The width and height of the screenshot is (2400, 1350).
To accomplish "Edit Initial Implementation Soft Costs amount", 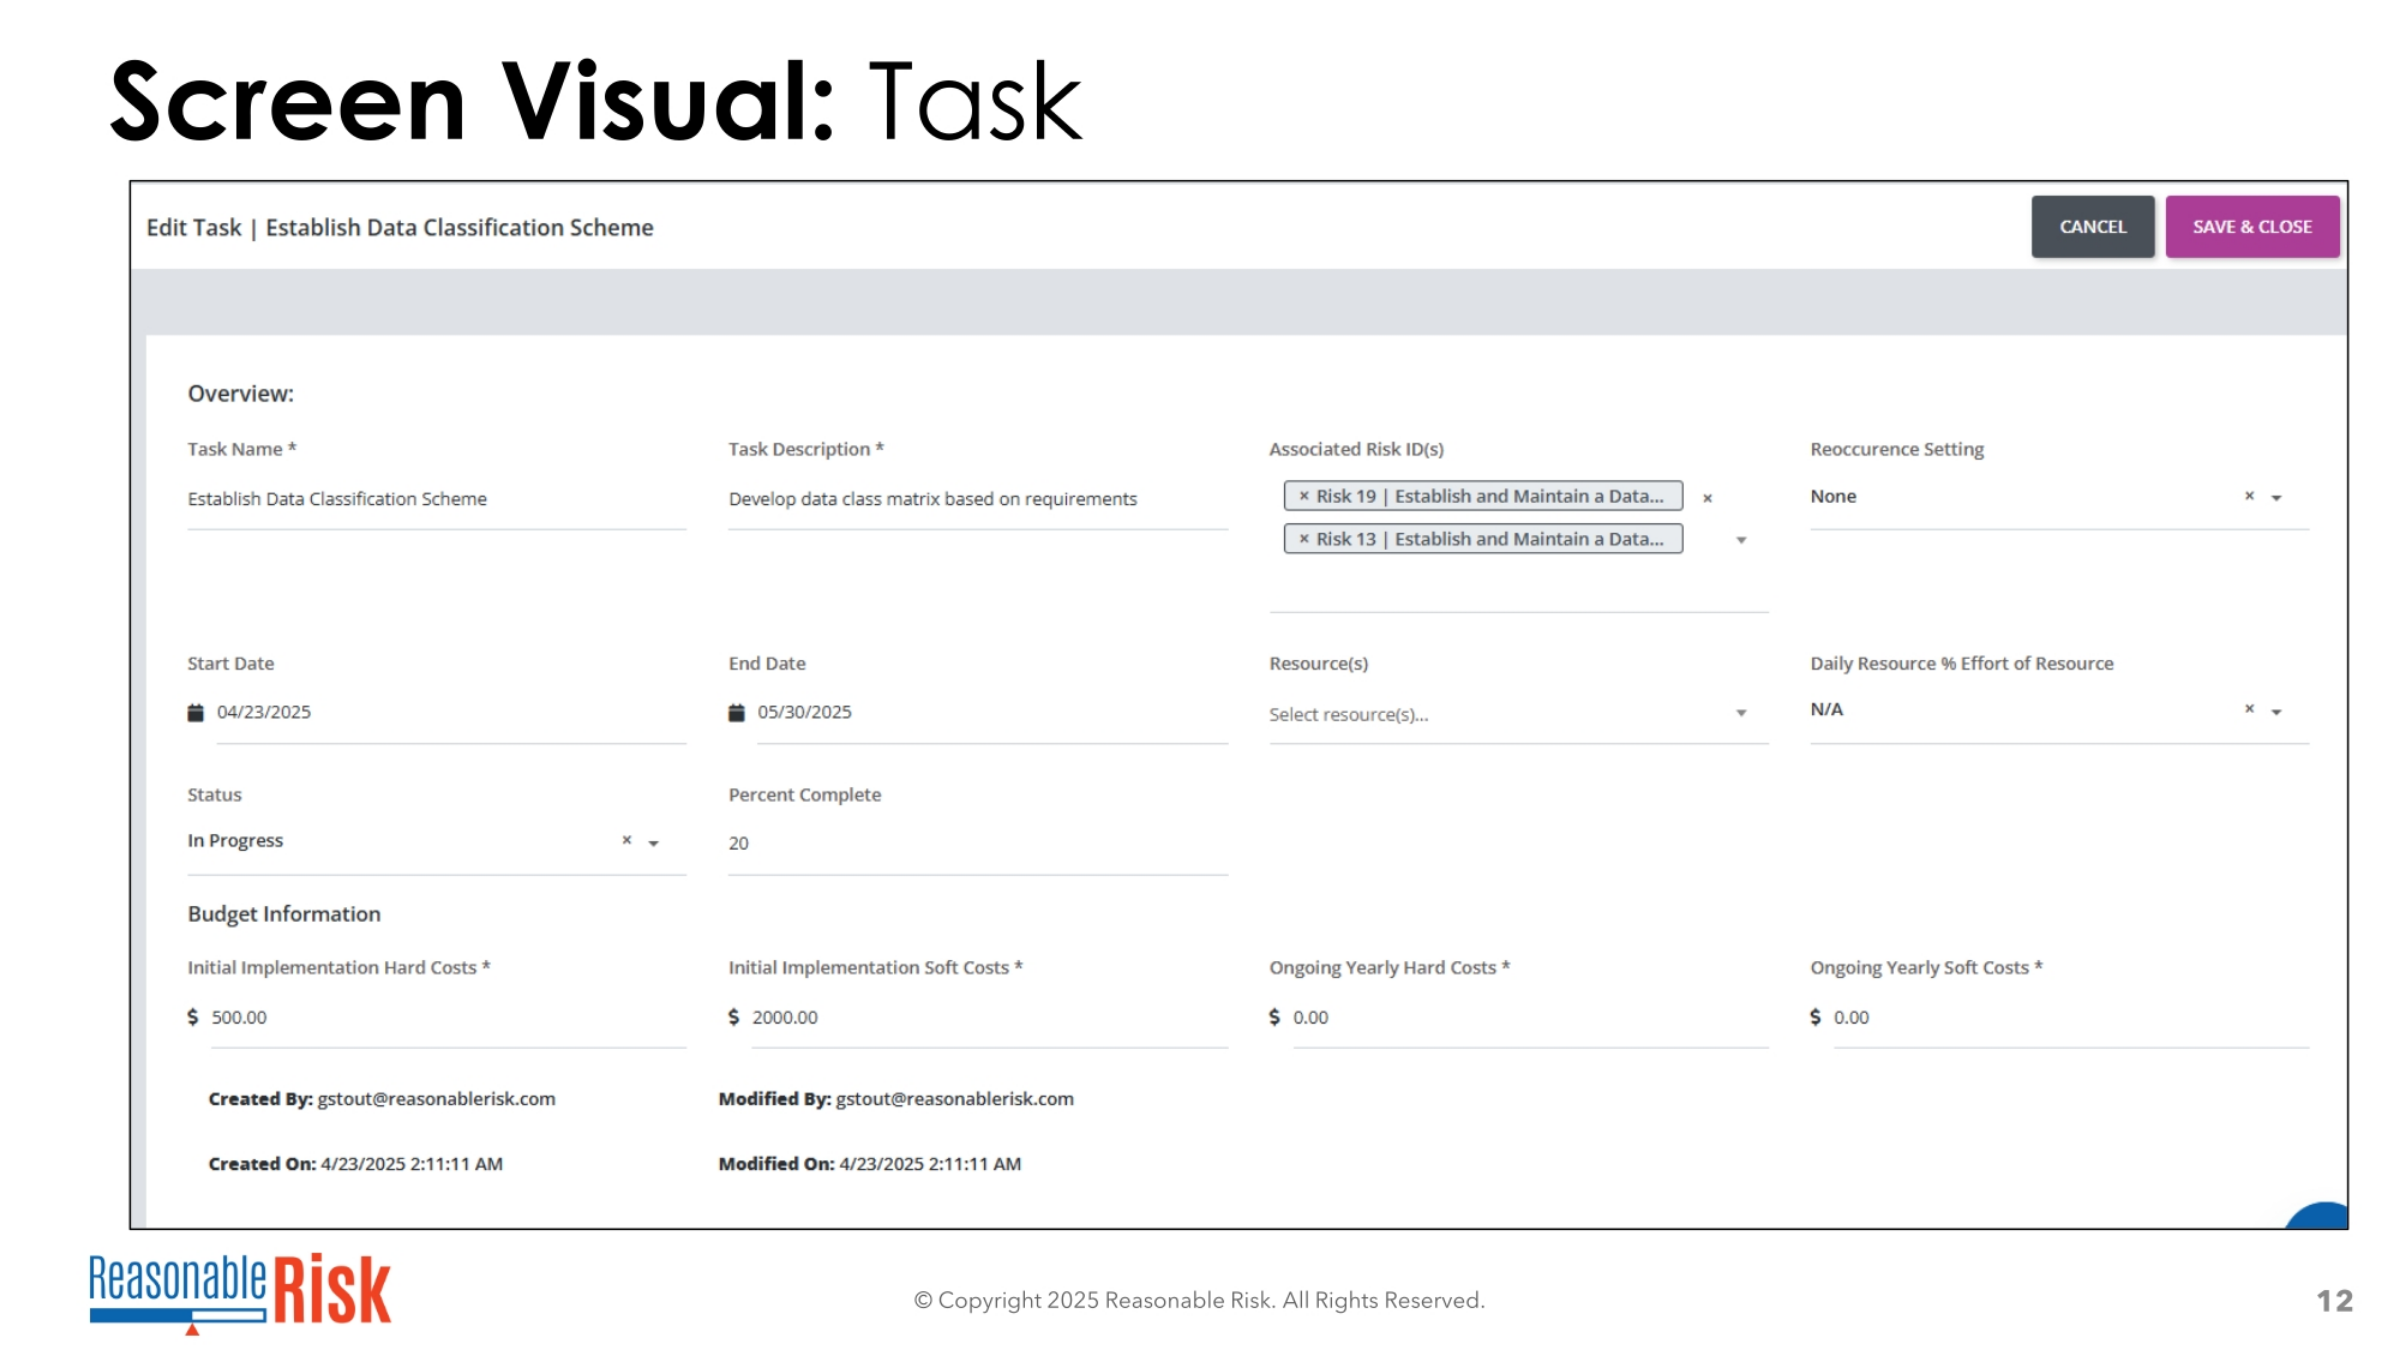I will [x=989, y=1018].
